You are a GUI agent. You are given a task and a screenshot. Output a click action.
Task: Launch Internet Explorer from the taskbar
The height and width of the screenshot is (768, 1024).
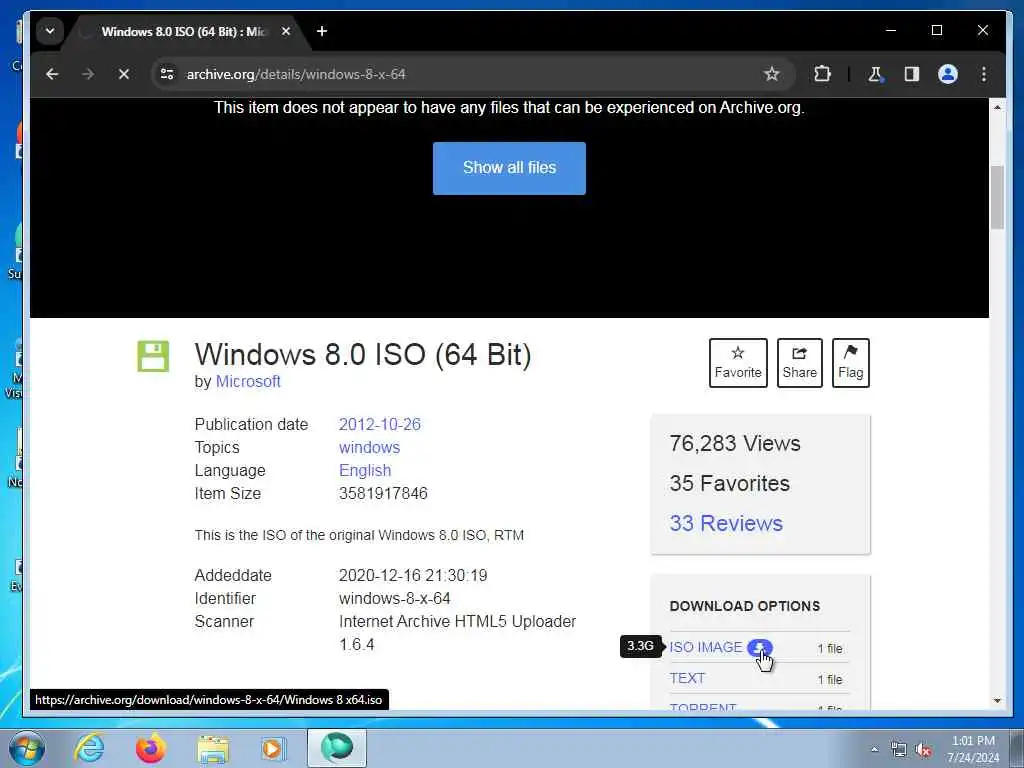point(89,748)
